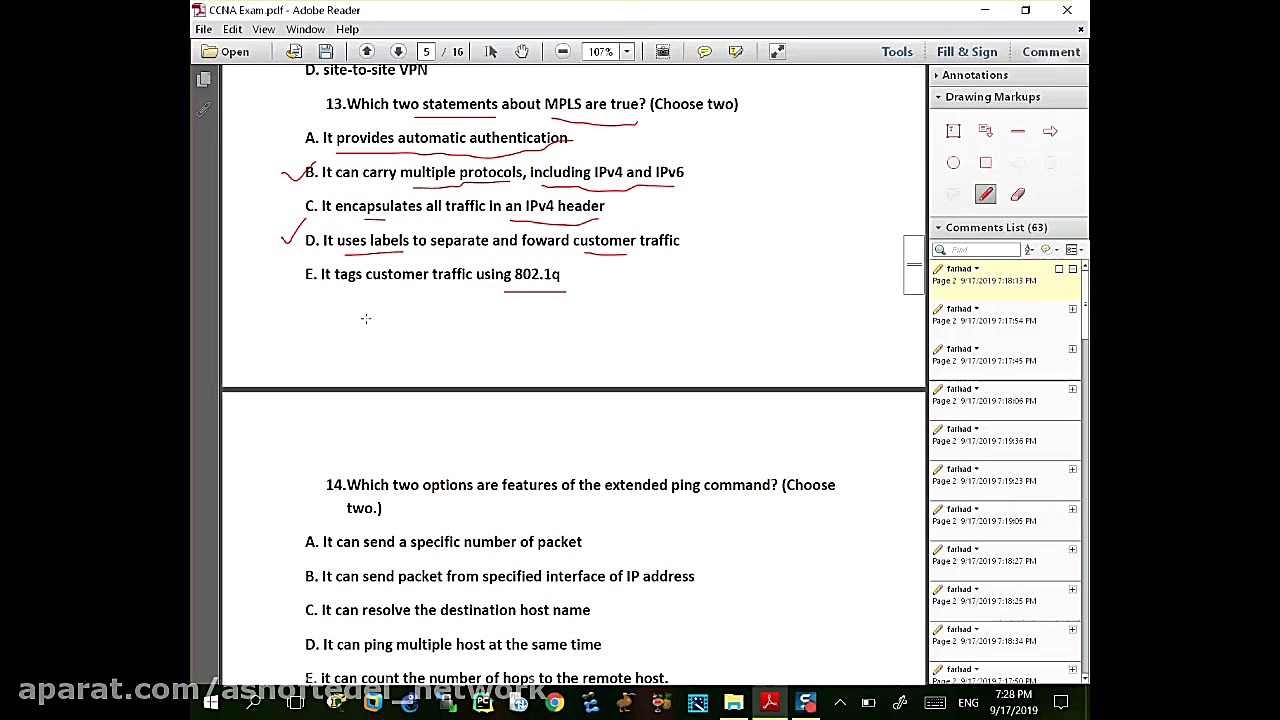Open the comments options menu dropdown
1280x720 pixels.
tap(1073, 250)
